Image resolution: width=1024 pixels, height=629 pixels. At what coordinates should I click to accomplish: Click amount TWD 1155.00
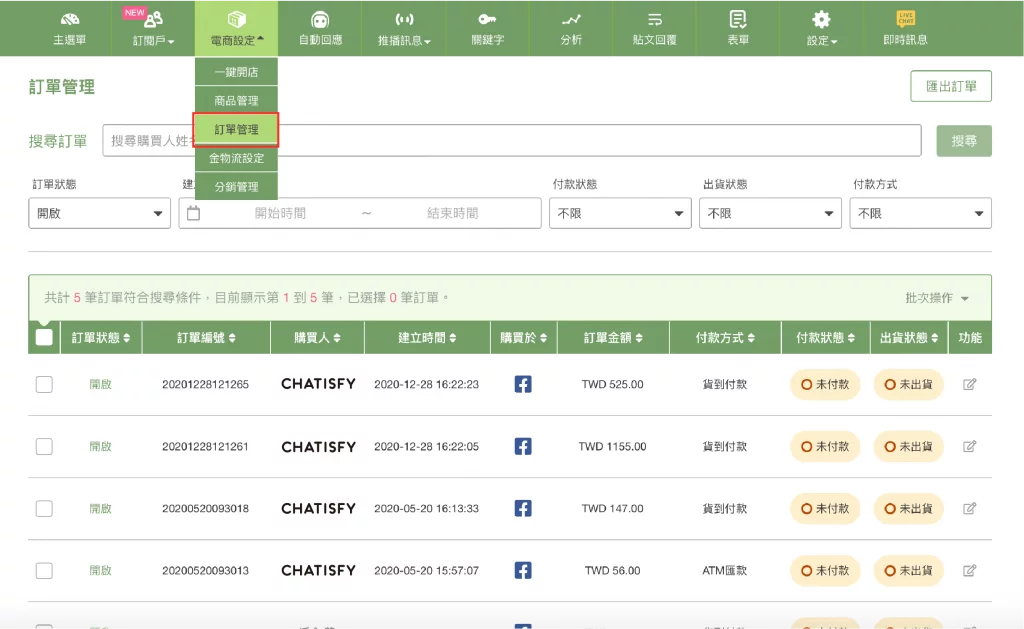point(613,446)
